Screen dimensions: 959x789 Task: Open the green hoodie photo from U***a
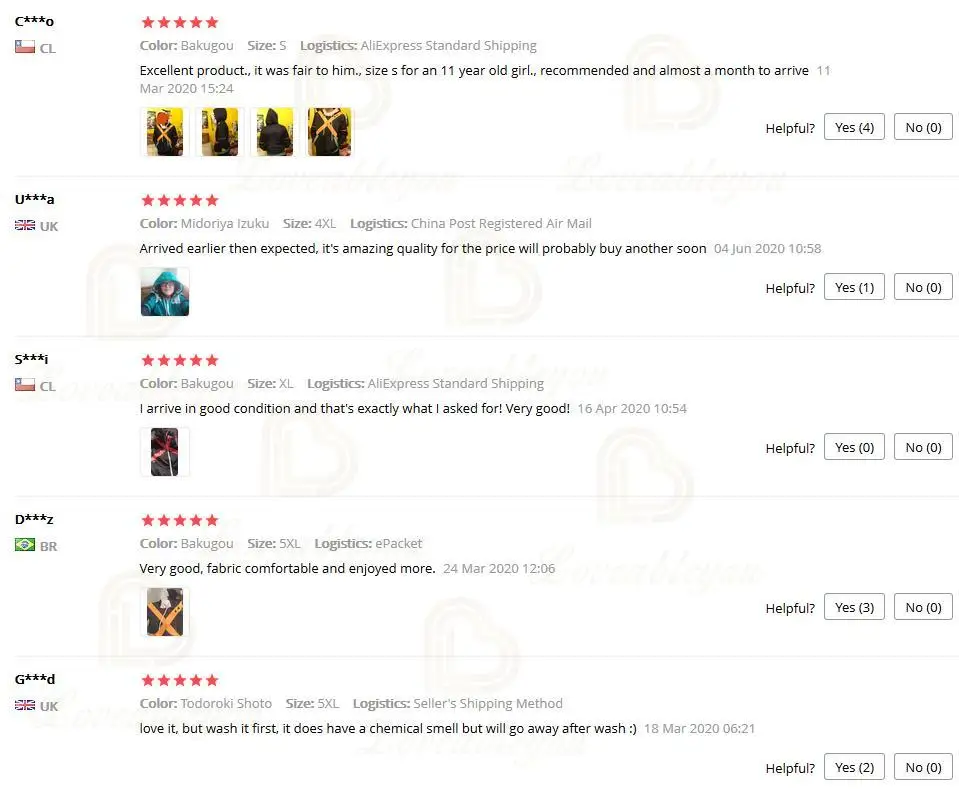(x=165, y=292)
